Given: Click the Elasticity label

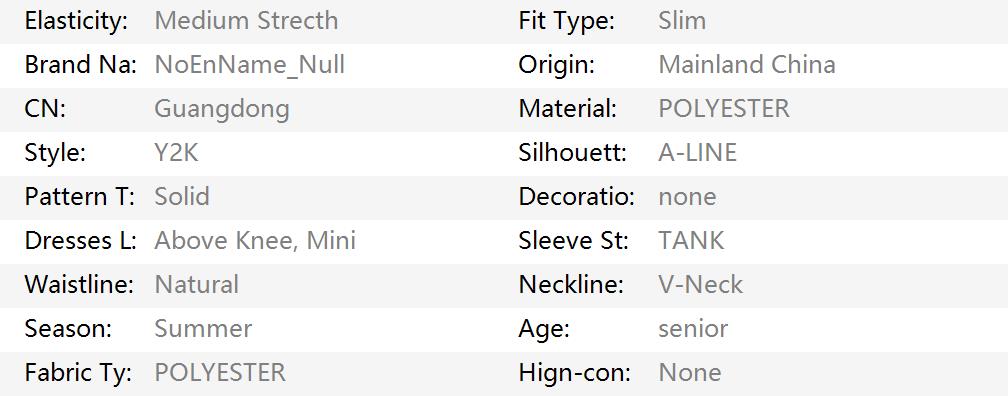Looking at the screenshot, I should pyautogui.click(x=76, y=21).
